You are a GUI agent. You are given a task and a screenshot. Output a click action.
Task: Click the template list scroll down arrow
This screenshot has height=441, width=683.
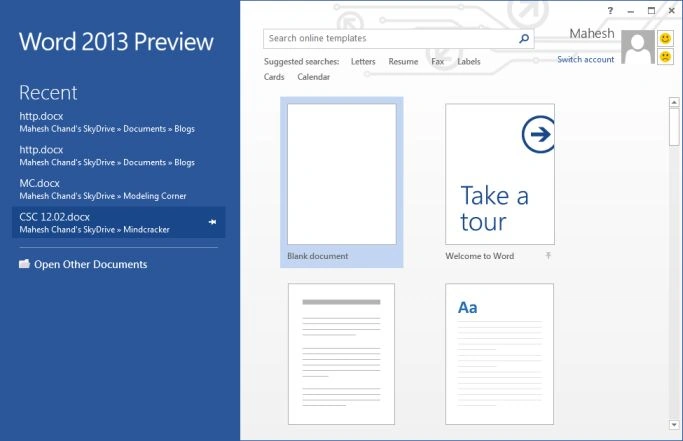[x=674, y=424]
